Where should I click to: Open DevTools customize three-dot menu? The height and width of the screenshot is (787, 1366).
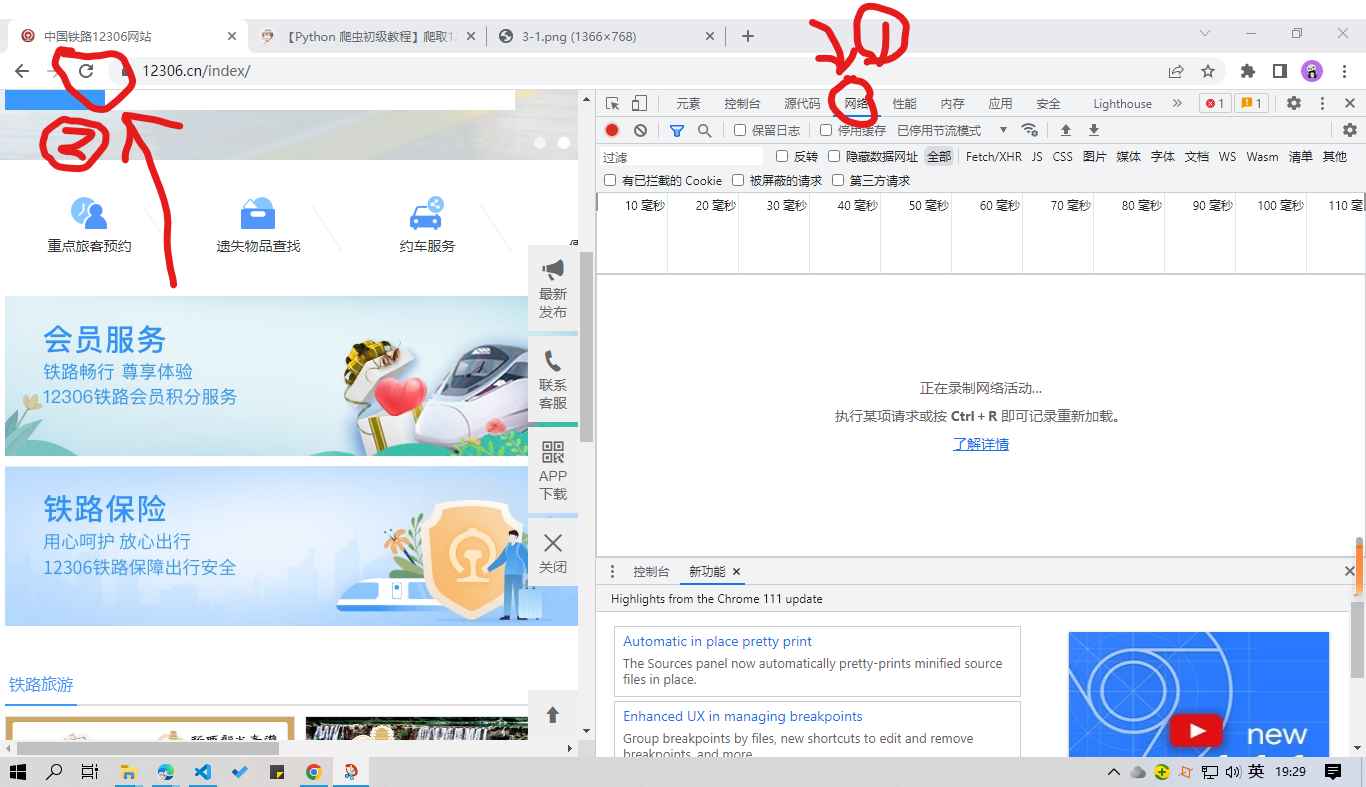click(1322, 103)
